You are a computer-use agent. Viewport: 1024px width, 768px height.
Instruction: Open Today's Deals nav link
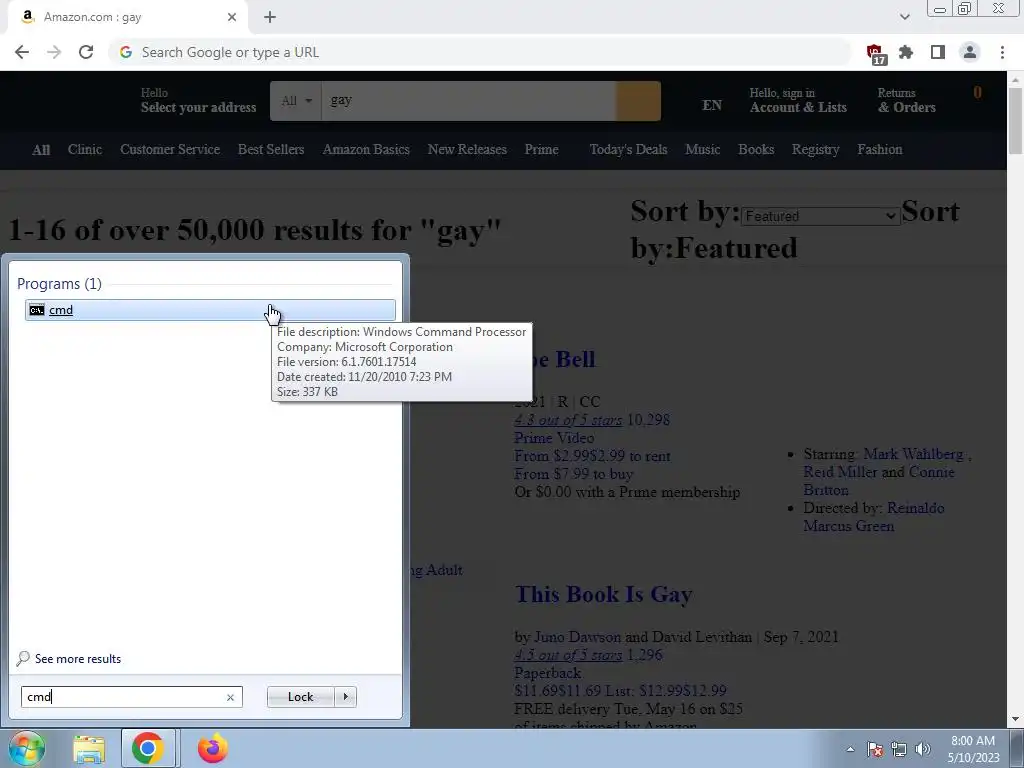(x=628, y=150)
